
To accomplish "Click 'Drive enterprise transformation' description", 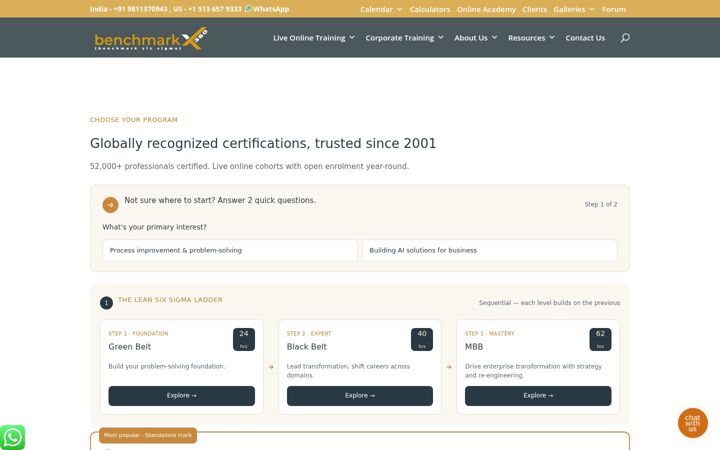I will point(533,371).
